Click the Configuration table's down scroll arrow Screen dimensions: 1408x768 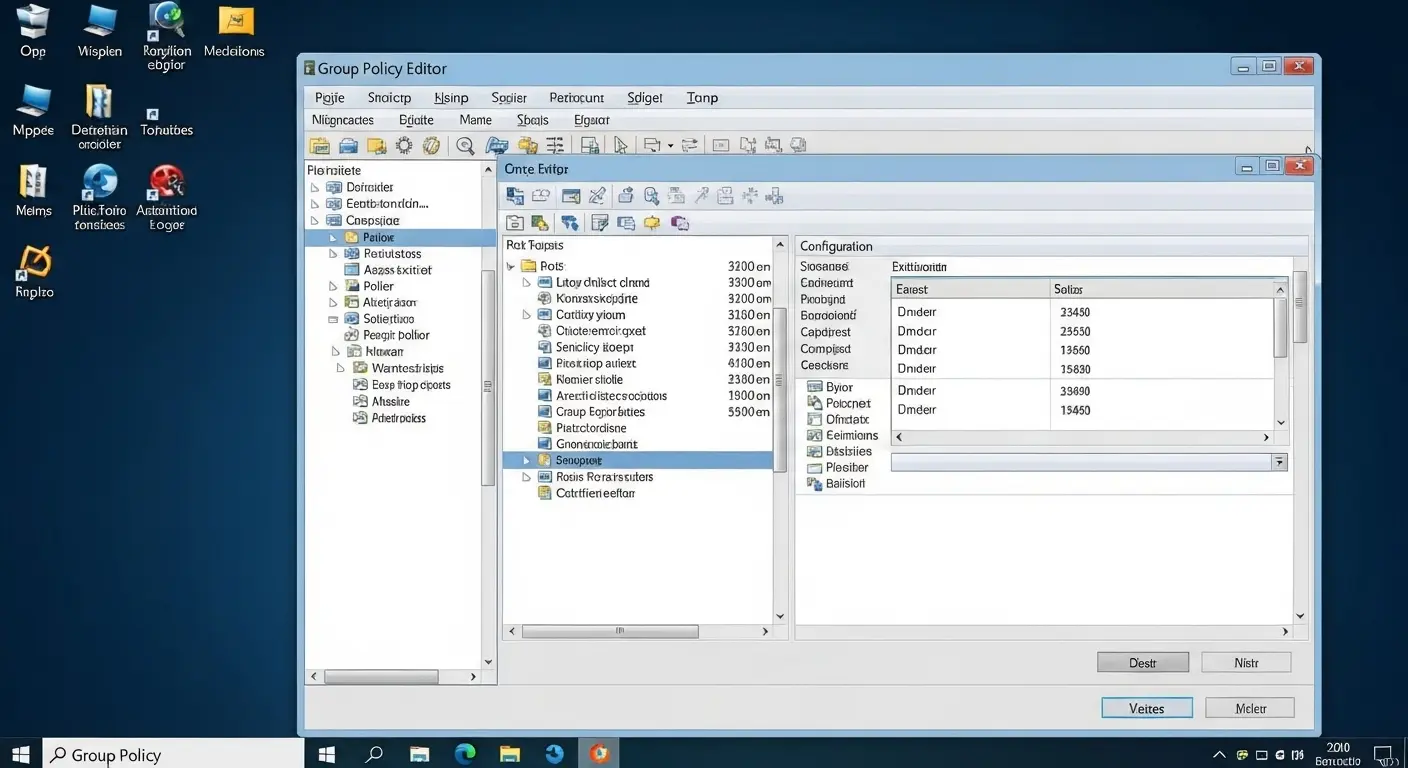tap(1280, 423)
